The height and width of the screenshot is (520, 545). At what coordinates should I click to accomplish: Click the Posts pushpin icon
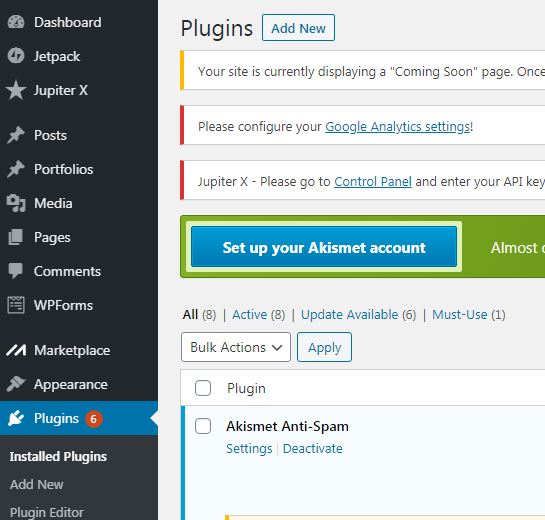click(16, 135)
